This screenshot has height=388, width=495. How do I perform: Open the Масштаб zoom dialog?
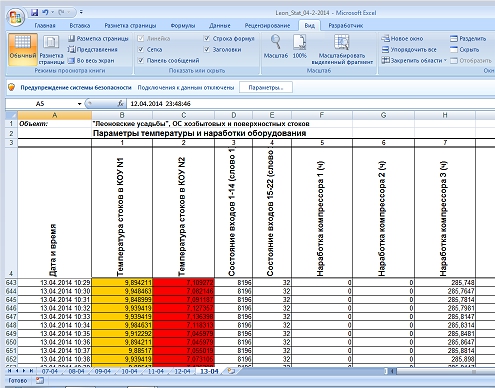tap(276, 47)
